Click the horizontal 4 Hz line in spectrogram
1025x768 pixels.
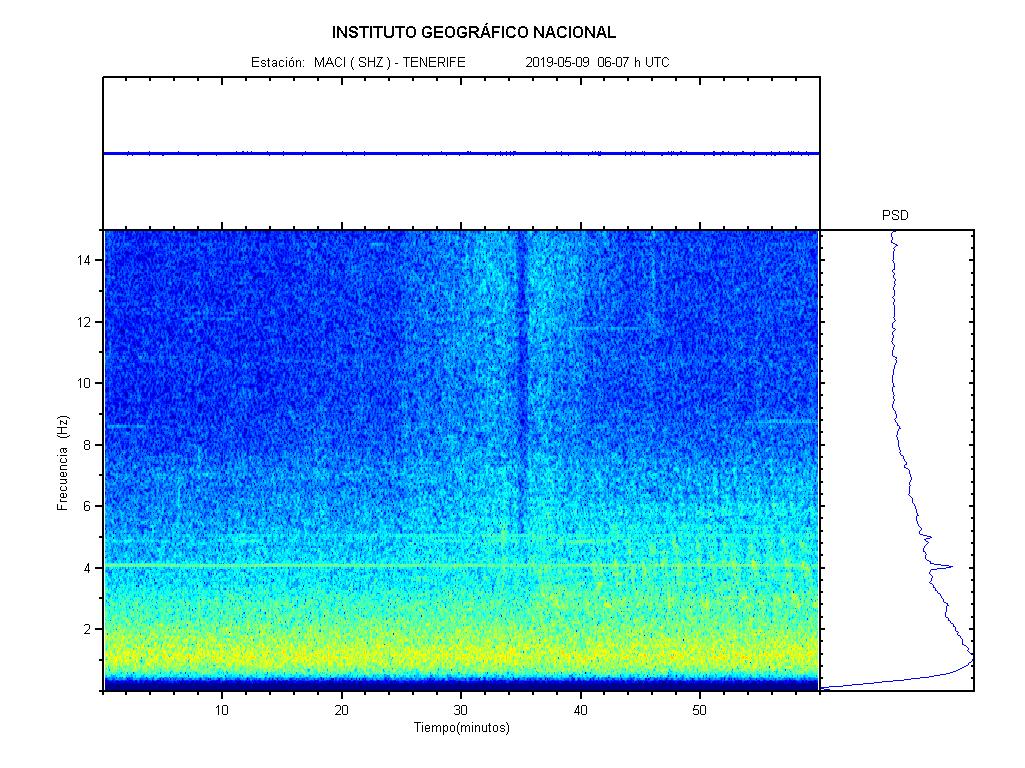(300, 566)
